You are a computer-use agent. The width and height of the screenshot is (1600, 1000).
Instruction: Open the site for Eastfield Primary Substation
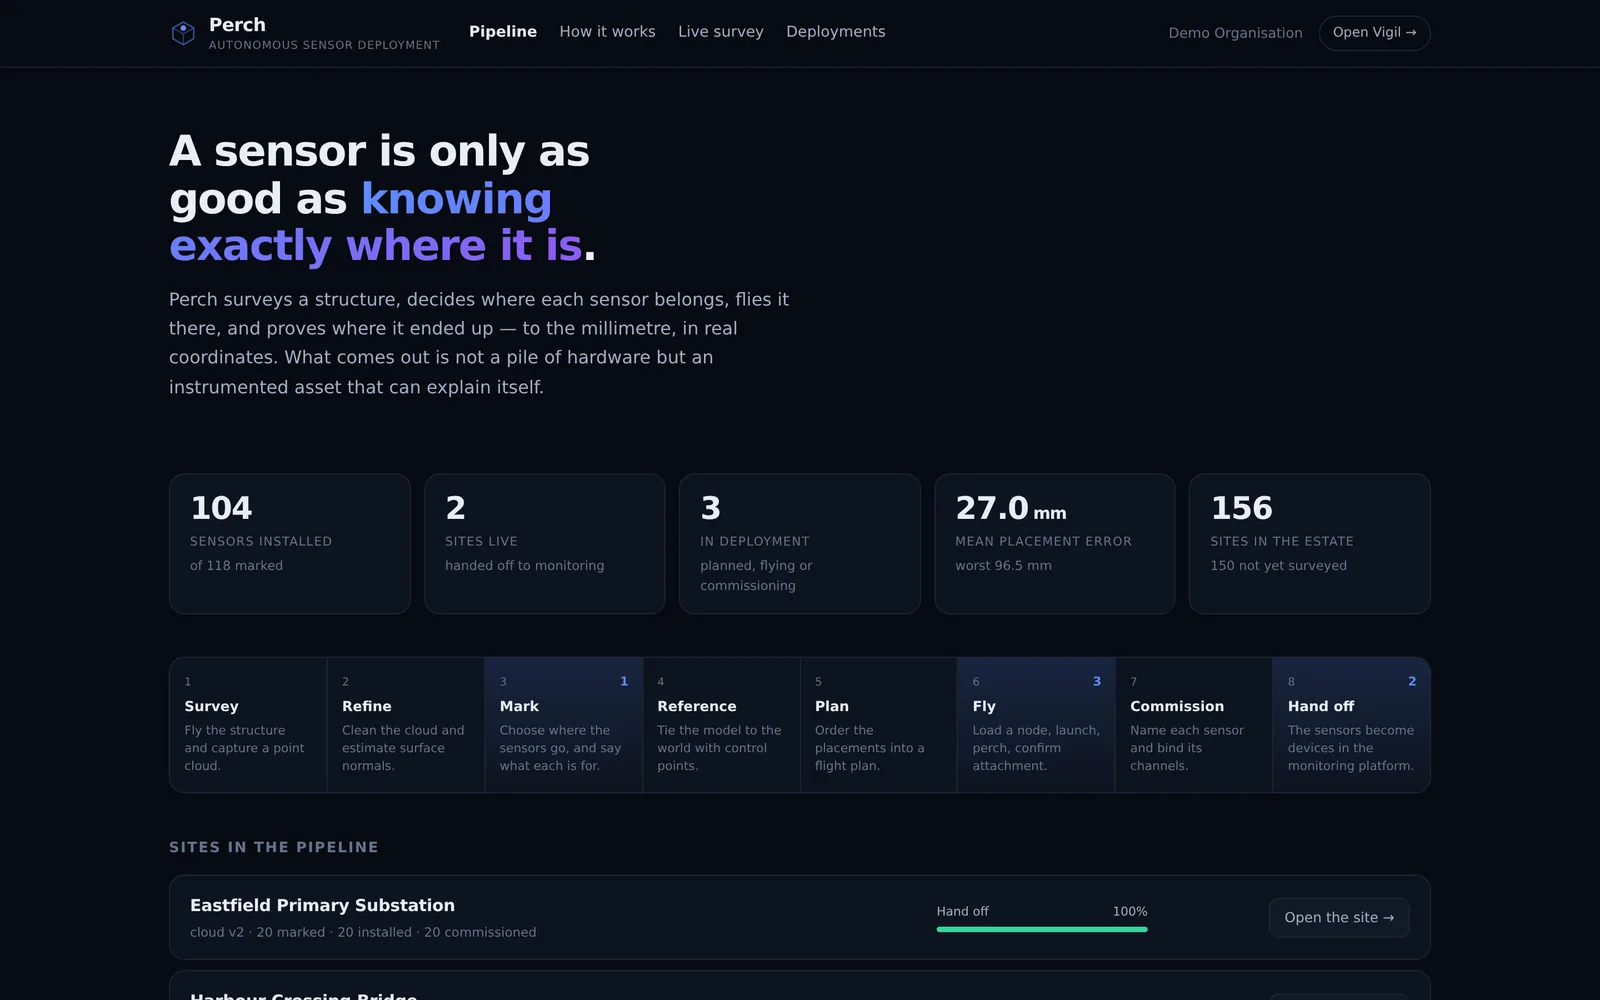(1339, 917)
